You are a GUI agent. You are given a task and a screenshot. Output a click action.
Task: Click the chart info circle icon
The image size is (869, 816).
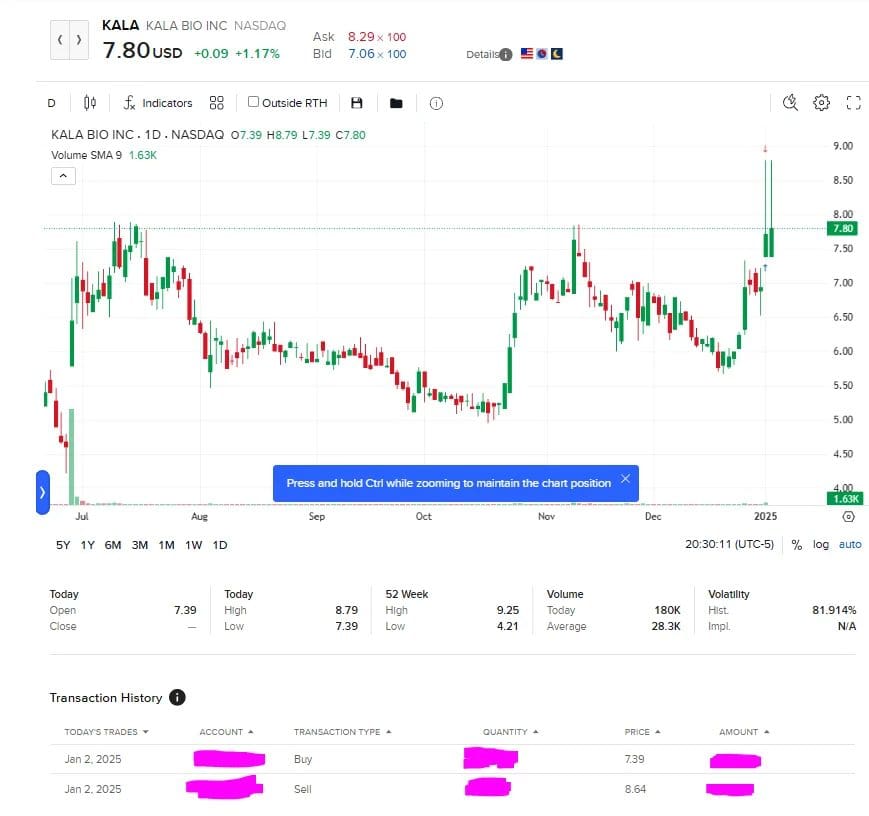436,103
